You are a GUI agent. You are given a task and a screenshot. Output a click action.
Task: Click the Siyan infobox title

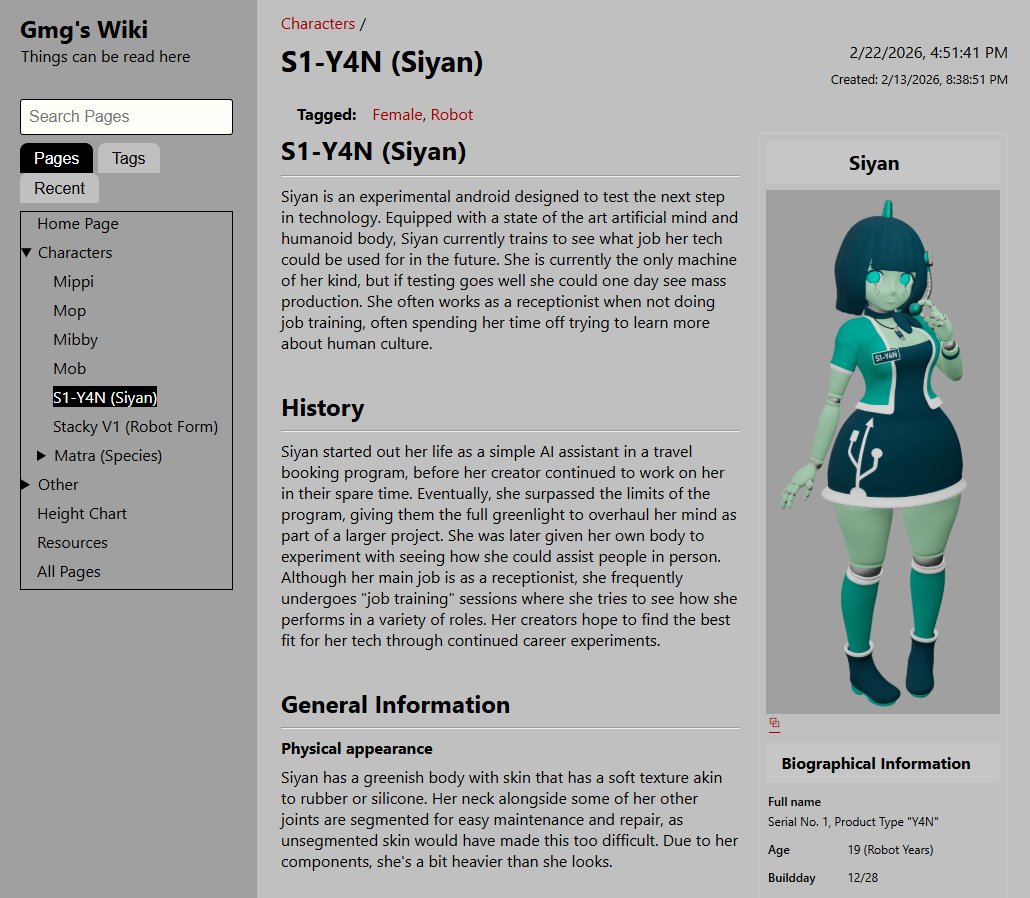874,164
